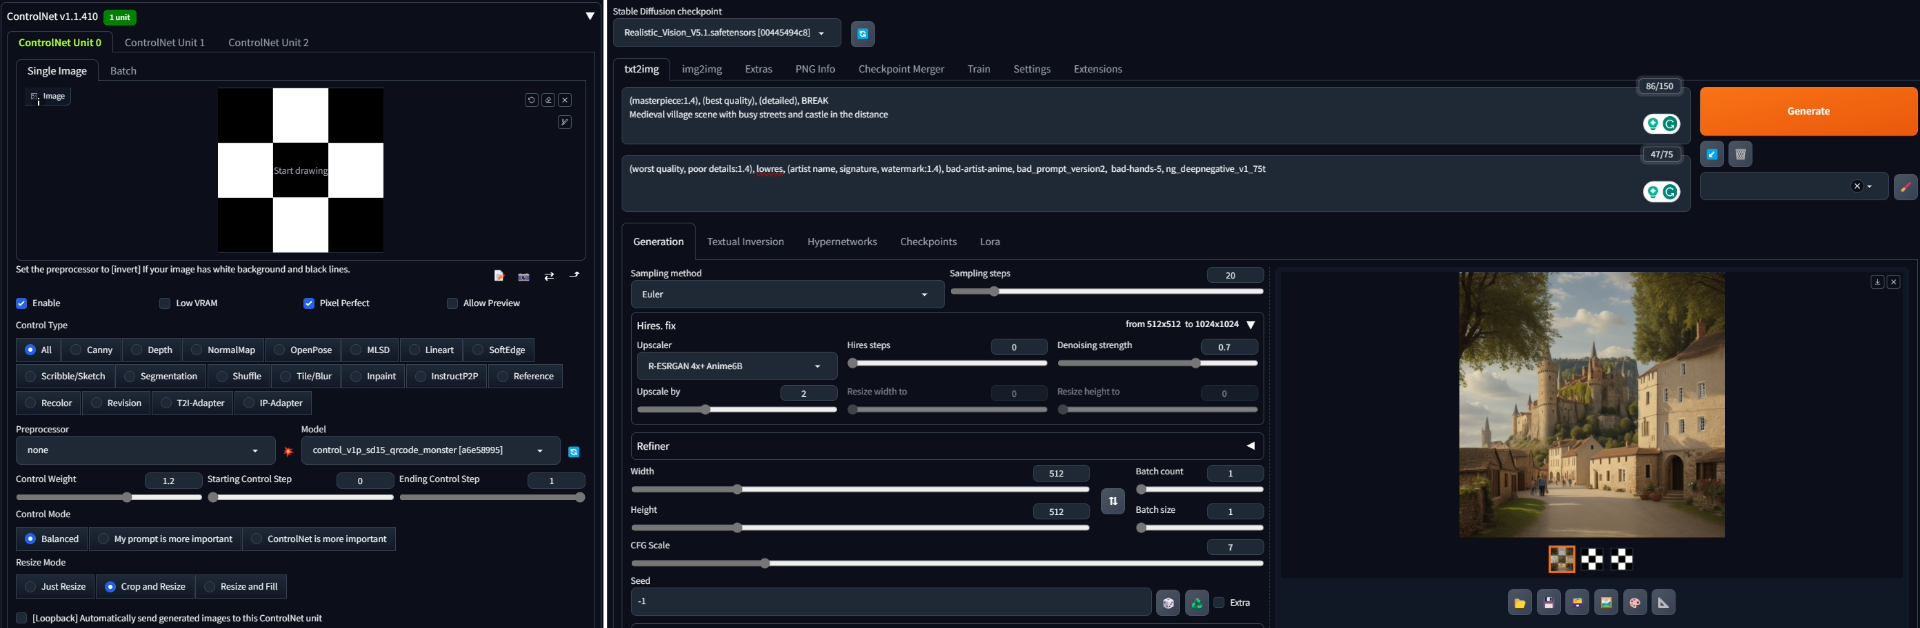Click the paintbrush edit styles icon

point(1905,187)
